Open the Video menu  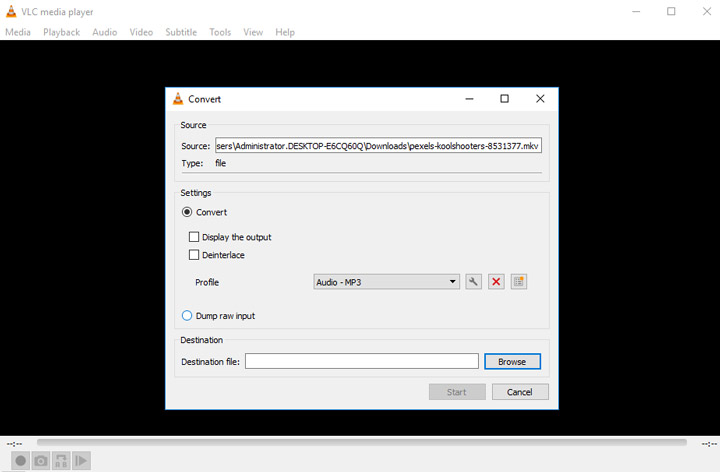pos(141,32)
